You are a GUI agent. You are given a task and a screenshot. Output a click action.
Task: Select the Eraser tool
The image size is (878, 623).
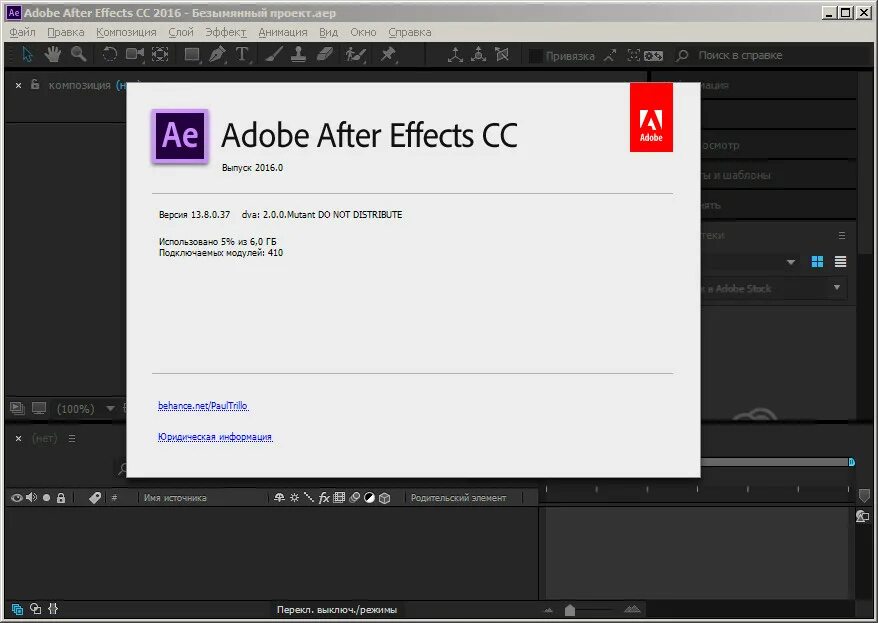coord(325,54)
